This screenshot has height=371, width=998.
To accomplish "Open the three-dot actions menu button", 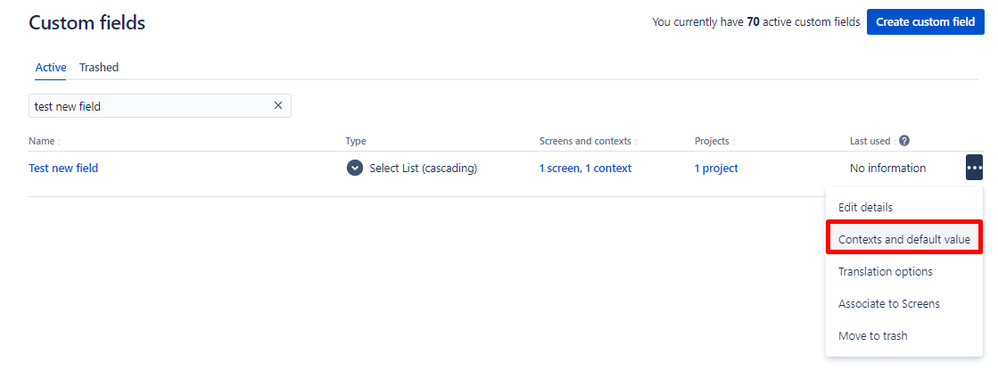I will [974, 167].
